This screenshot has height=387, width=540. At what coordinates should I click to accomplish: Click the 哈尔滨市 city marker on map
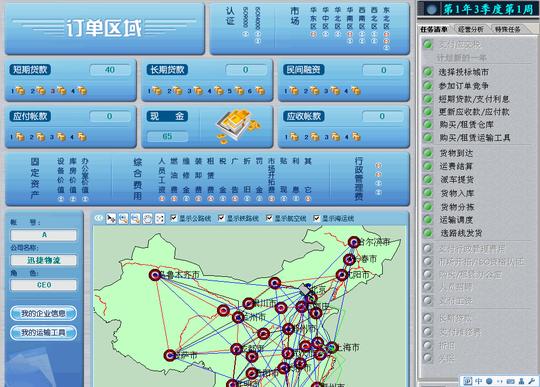tap(354, 242)
